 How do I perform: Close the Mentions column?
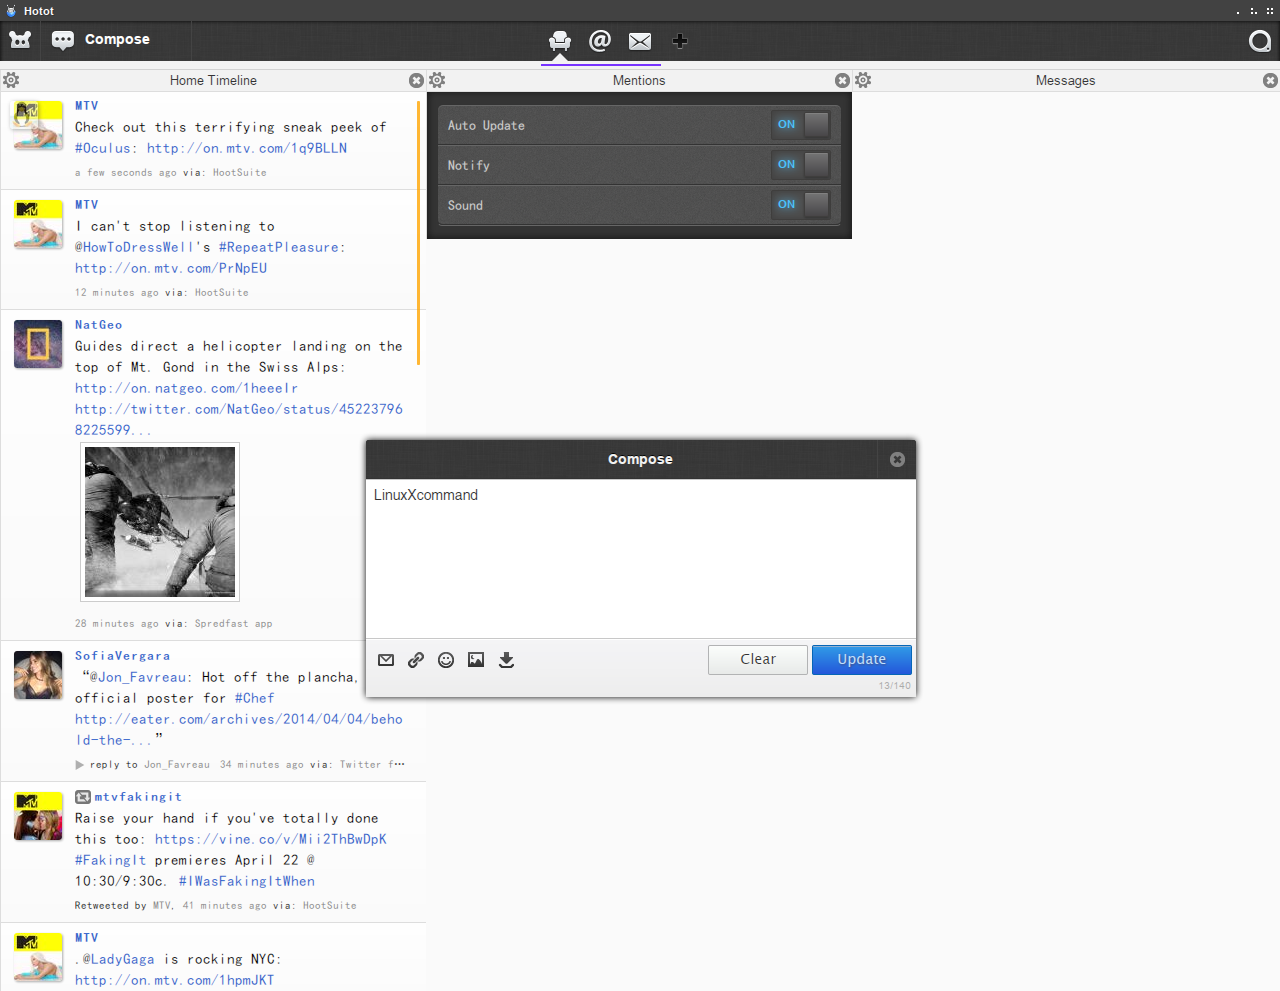pos(842,80)
